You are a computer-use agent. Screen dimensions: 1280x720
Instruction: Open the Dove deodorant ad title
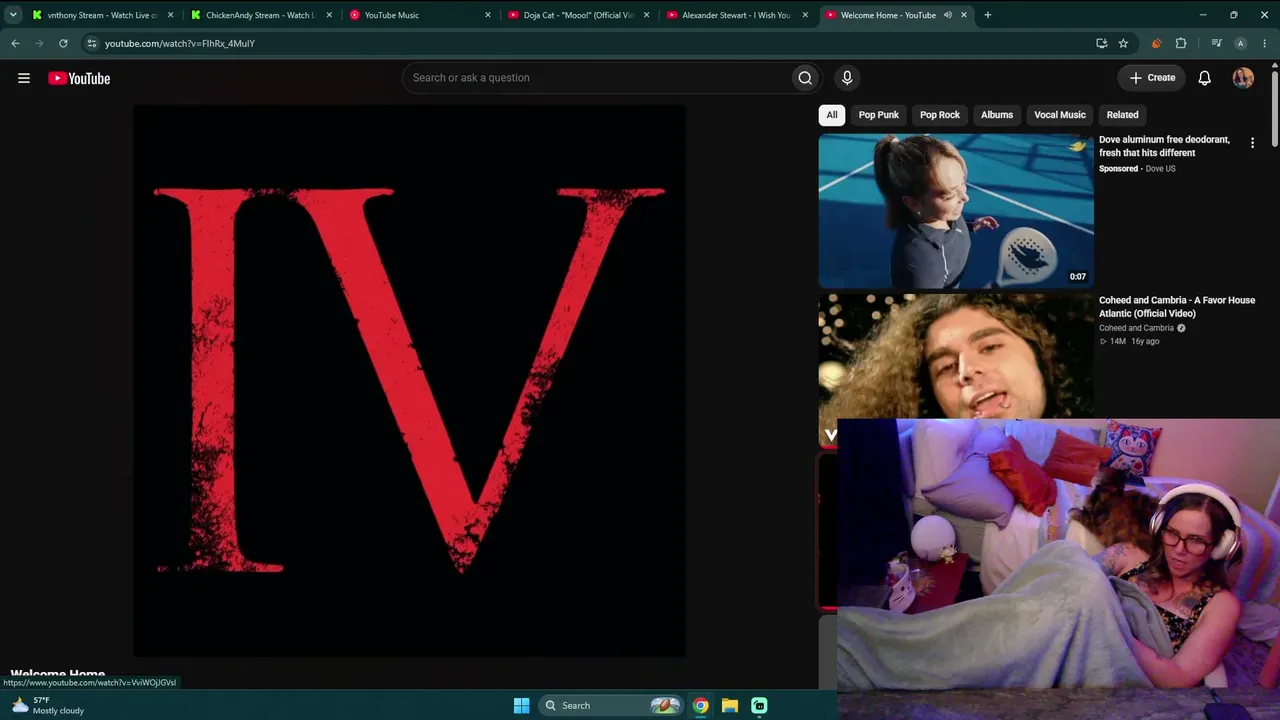point(1164,146)
